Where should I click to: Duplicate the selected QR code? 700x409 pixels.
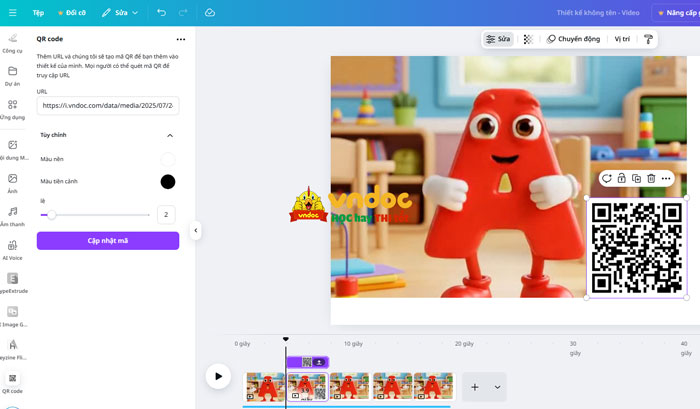tap(636, 178)
